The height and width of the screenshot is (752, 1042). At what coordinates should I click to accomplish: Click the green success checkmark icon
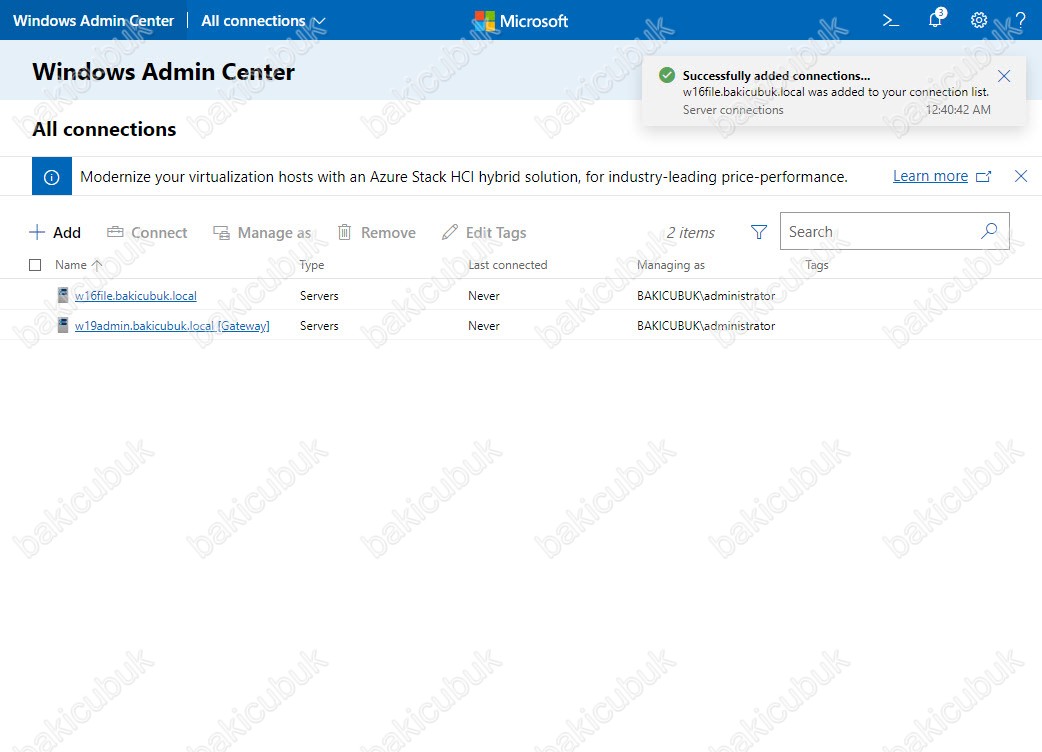tap(667, 75)
